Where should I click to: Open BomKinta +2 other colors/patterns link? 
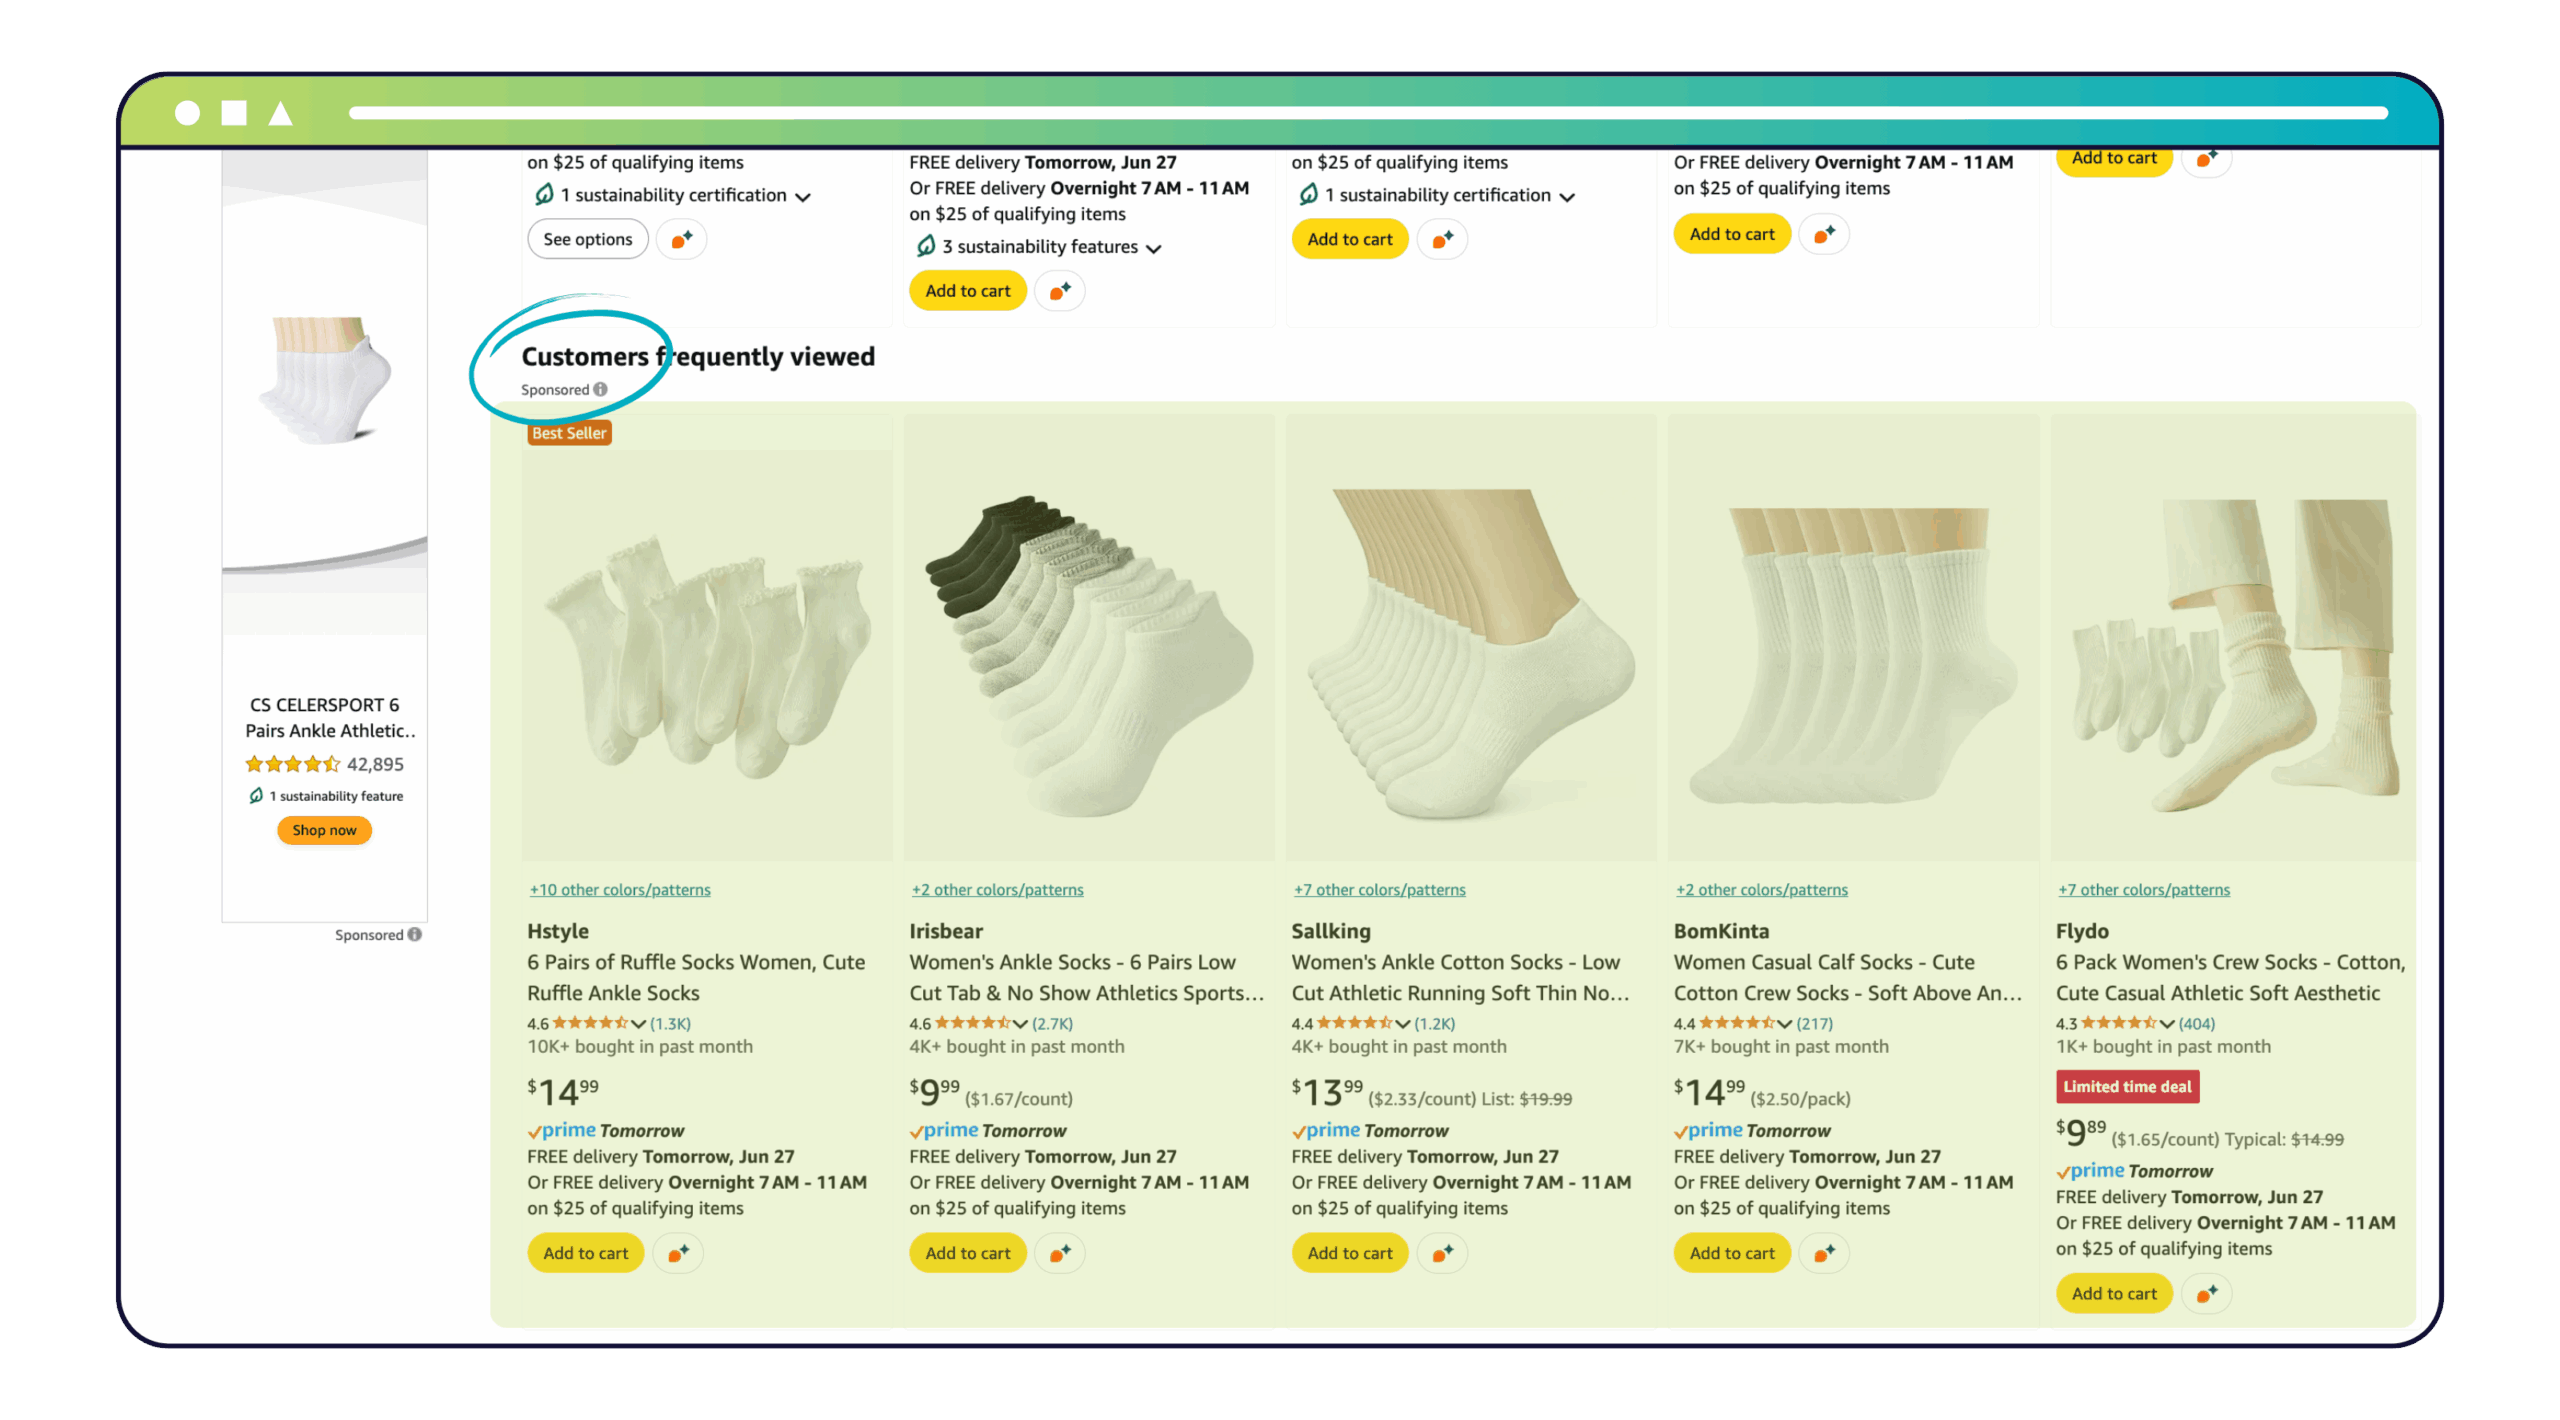click(x=1762, y=890)
